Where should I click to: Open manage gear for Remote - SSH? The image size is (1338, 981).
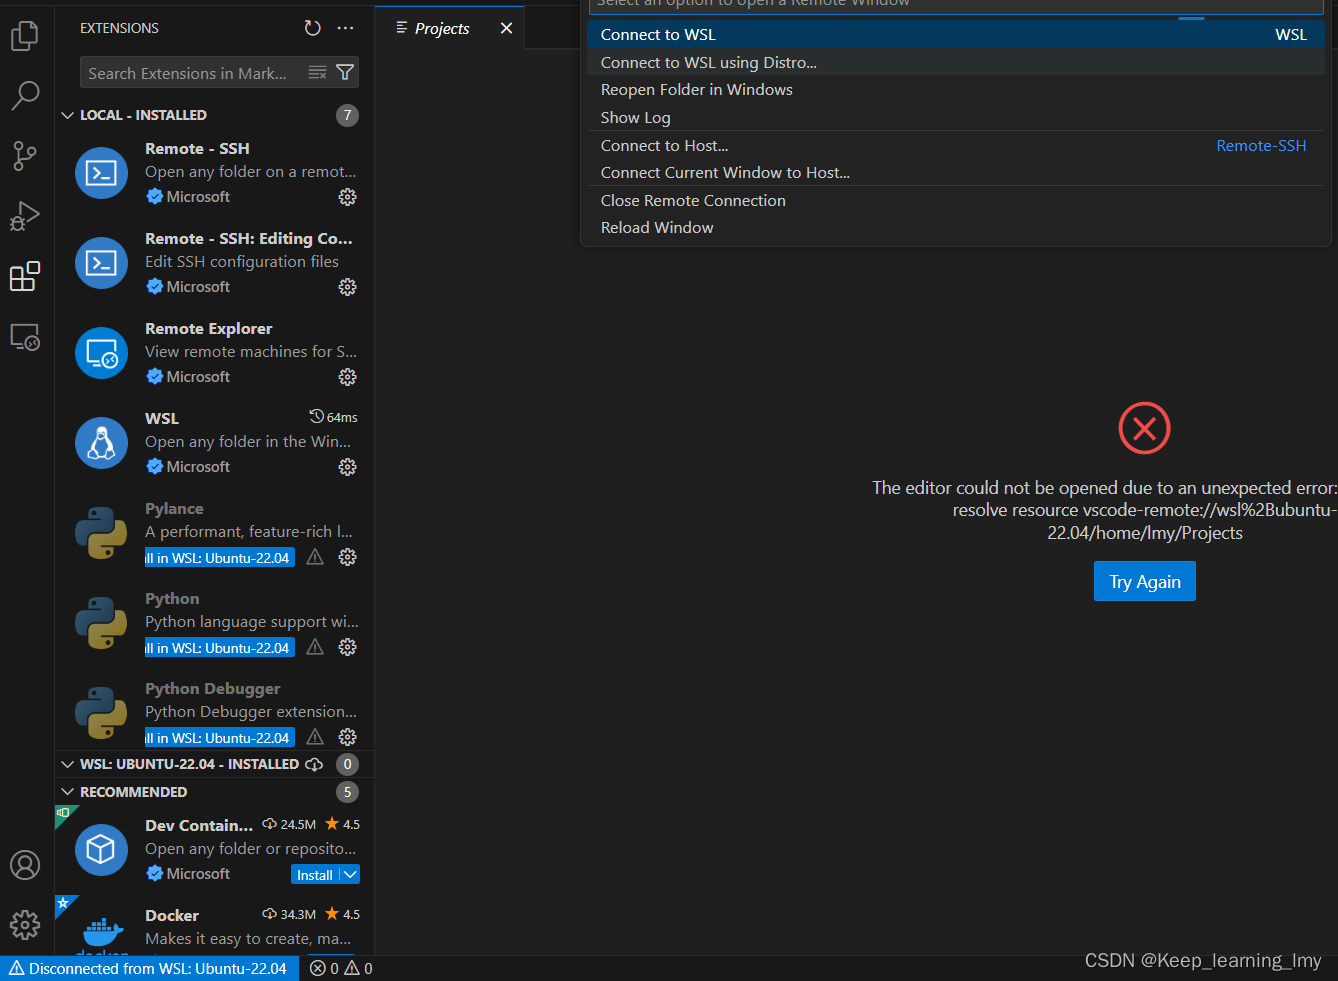[x=347, y=197]
